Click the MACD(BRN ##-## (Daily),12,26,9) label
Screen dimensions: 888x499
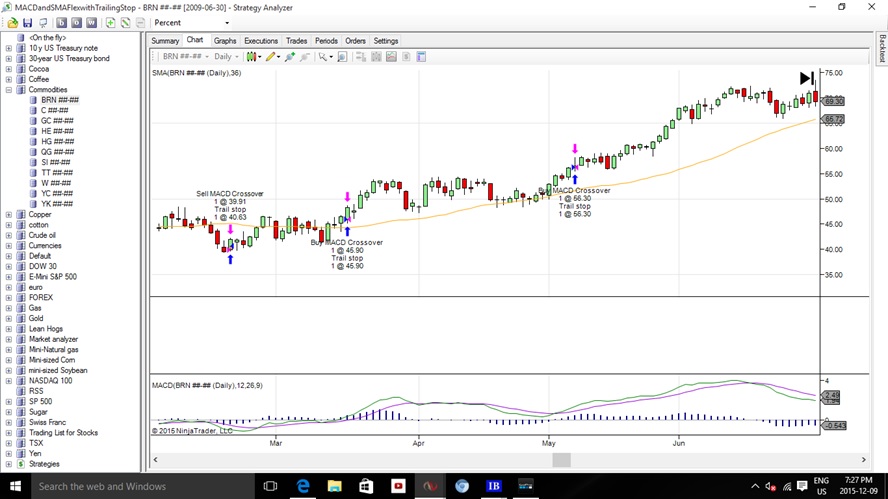[x=207, y=386]
